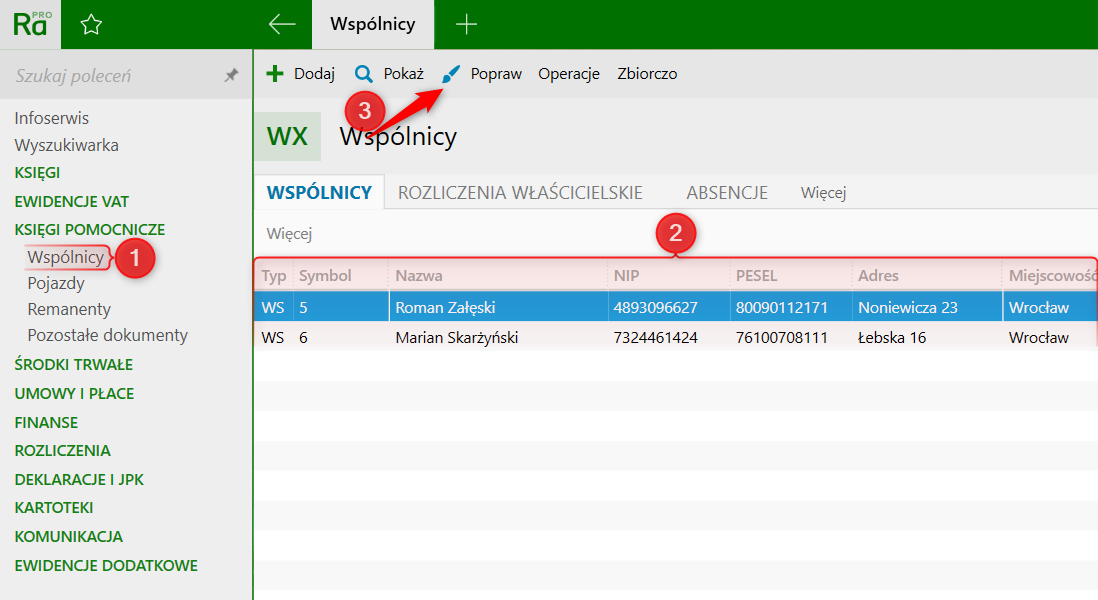Image resolution: width=1098 pixels, height=600 pixels.
Task: Open Wyszukiwarka in the sidebar
Action: pyautogui.click(x=67, y=145)
